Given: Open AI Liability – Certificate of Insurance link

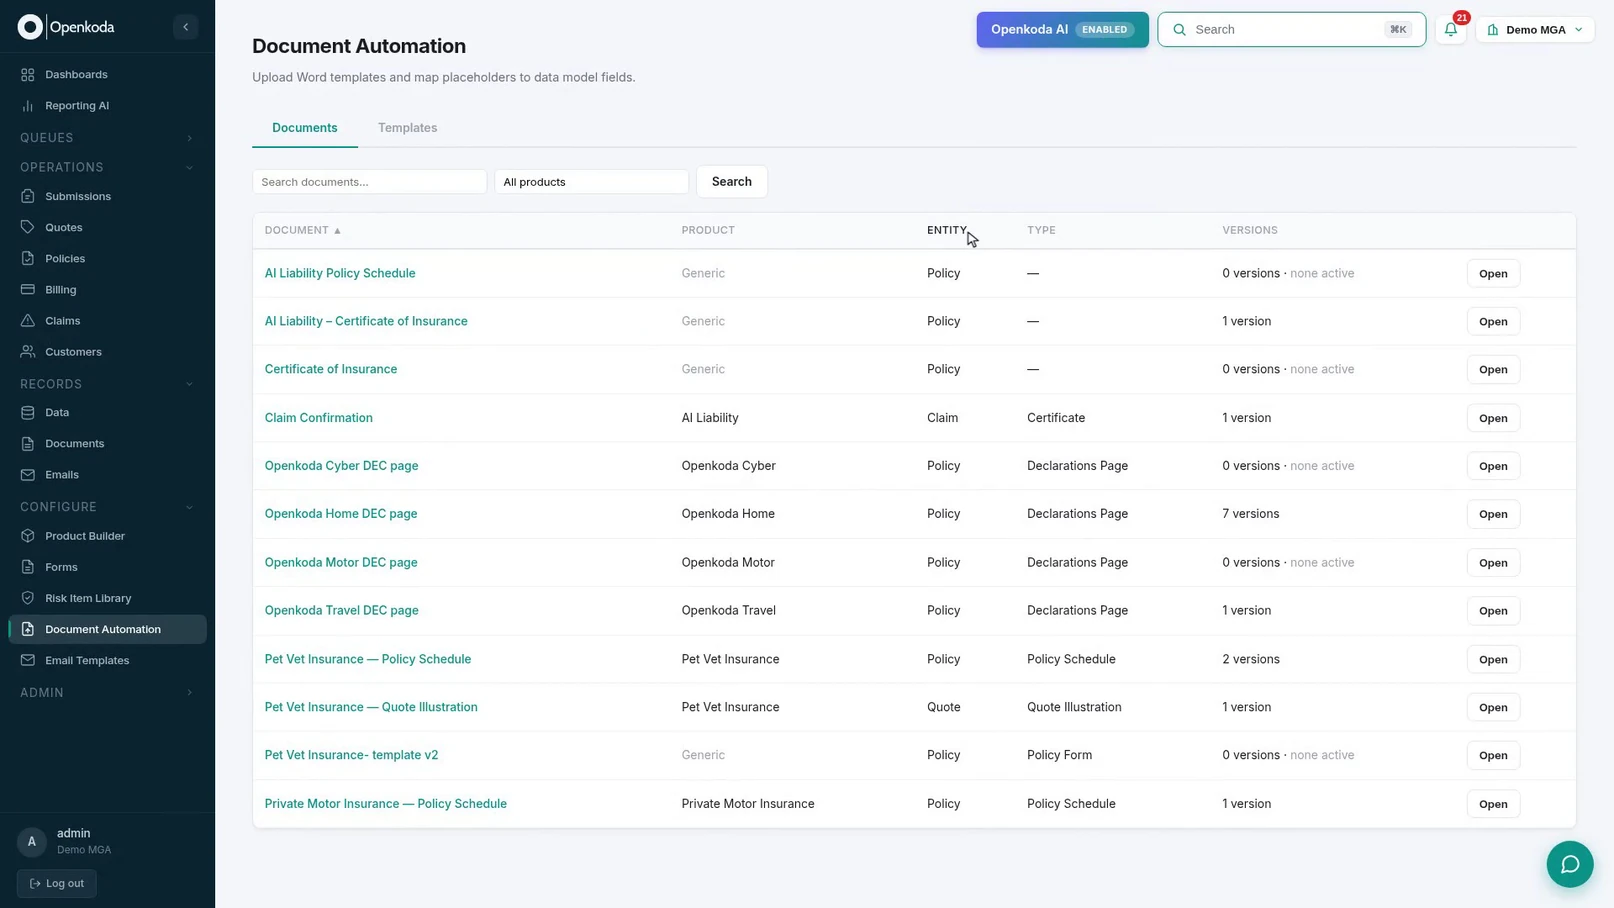Looking at the screenshot, I should (366, 321).
